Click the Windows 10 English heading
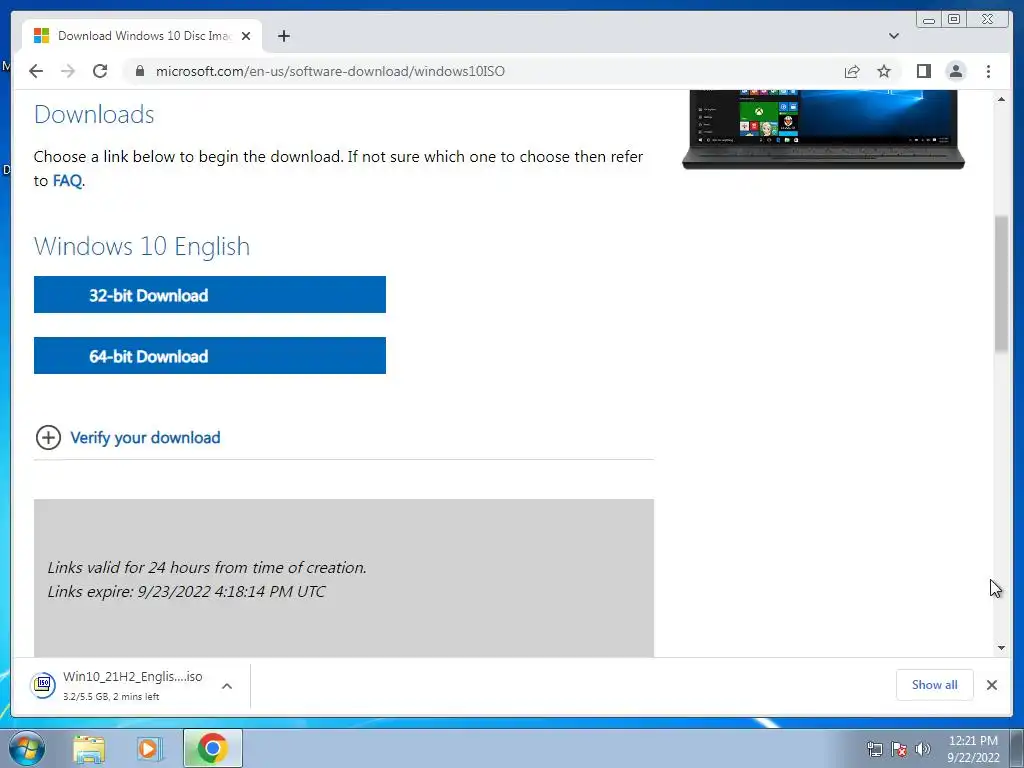Image resolution: width=1024 pixels, height=768 pixels. (142, 246)
